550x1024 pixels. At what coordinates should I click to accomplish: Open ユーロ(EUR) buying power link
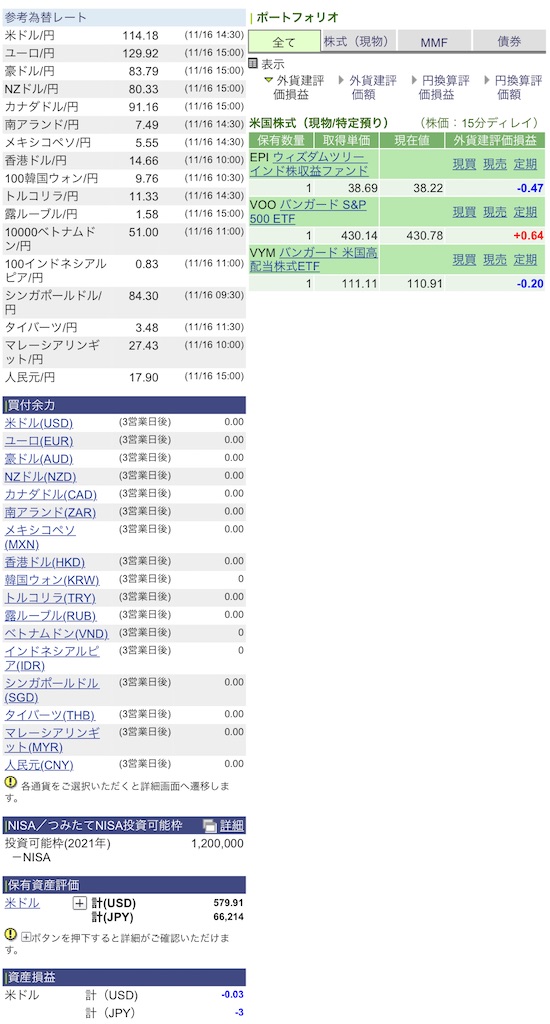click(39, 441)
